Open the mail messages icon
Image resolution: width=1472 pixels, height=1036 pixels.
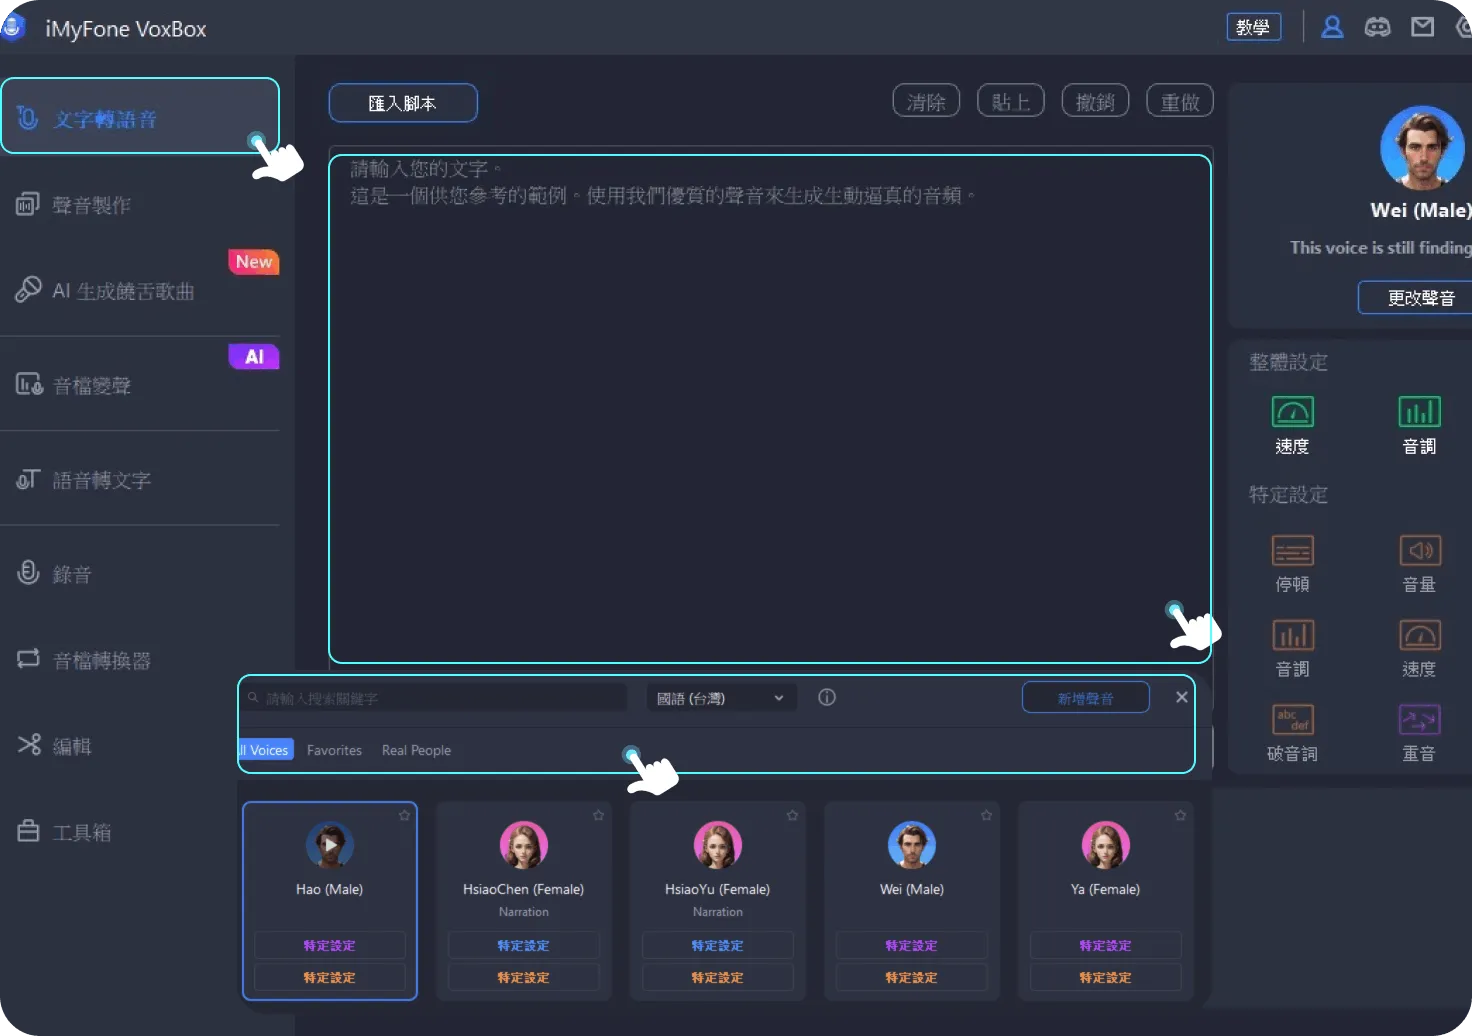(1423, 27)
